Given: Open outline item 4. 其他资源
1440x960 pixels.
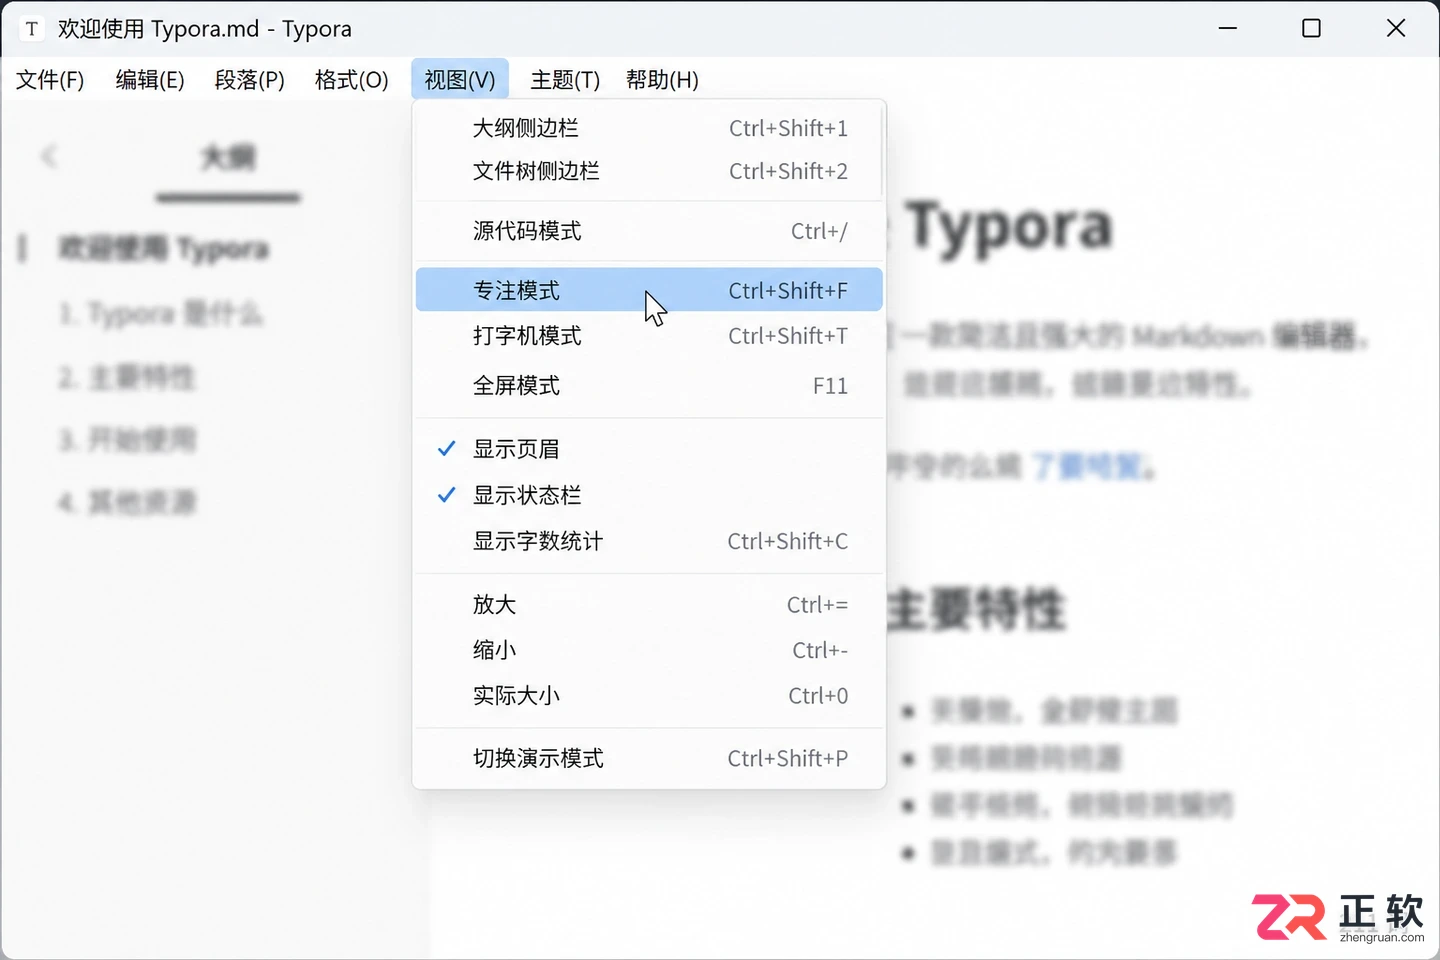Looking at the screenshot, I should click(x=126, y=502).
